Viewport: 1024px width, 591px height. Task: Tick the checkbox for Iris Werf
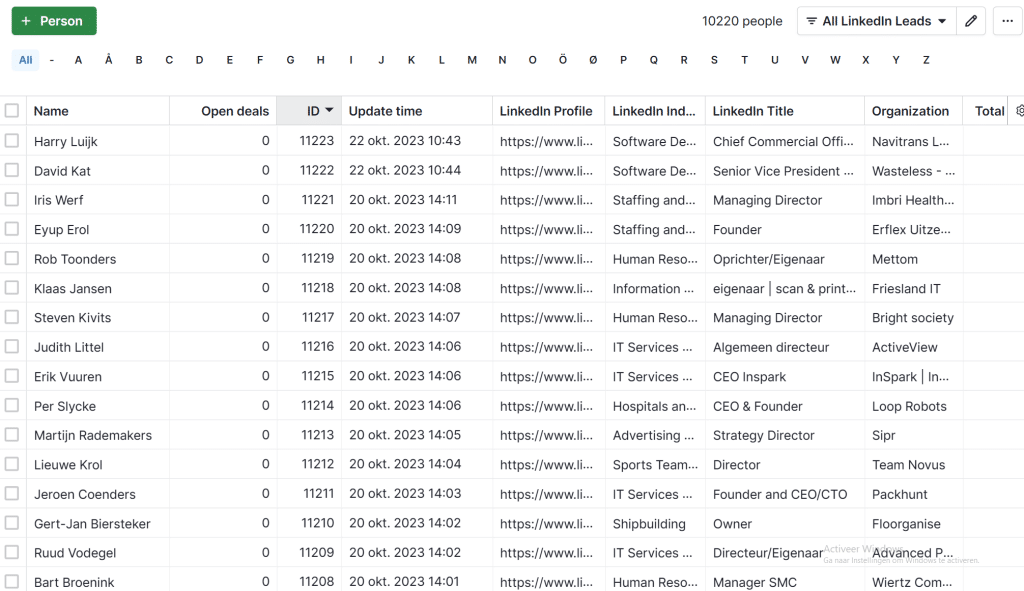12,200
